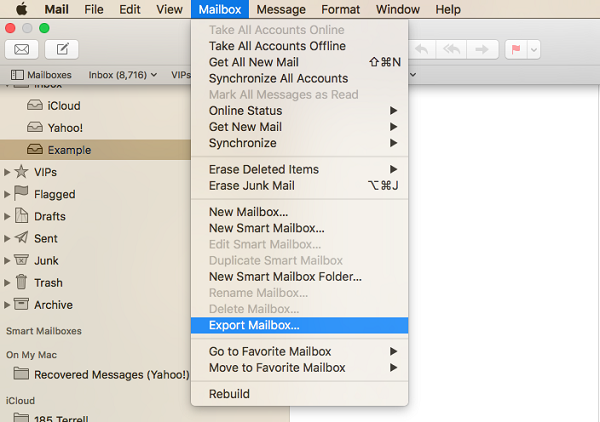Open the flag dropdown arrow
This screenshot has height=422, width=600.
(532, 49)
